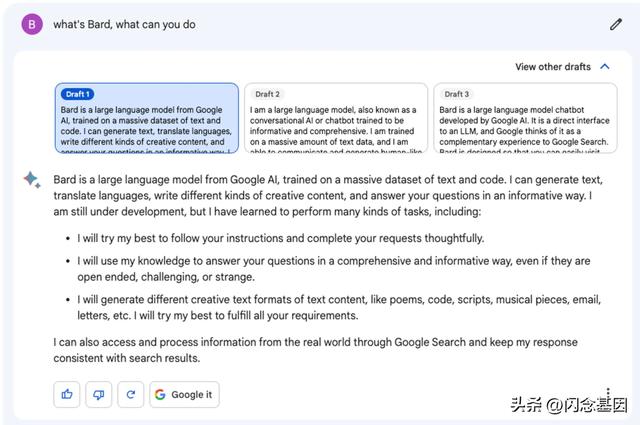Click the bullet about creative text formats

pos(330,307)
